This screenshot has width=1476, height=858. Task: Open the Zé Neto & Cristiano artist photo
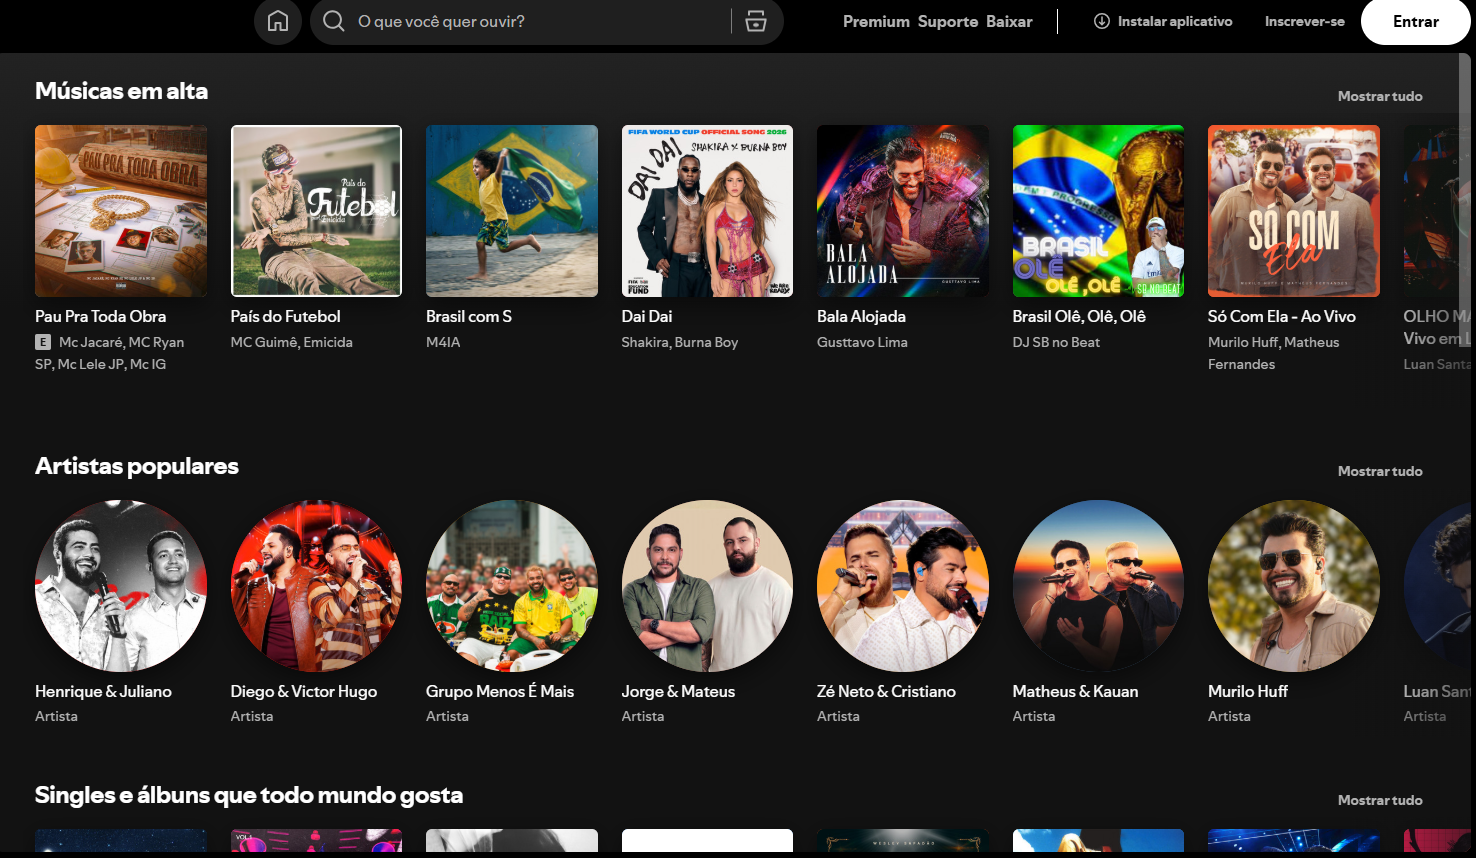point(903,586)
